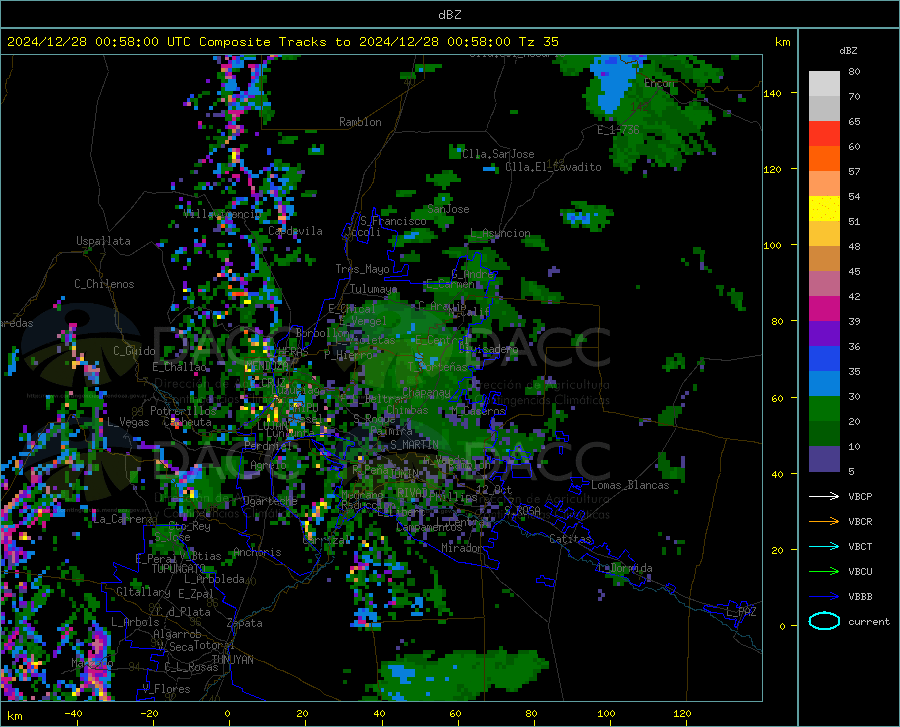Image resolution: width=900 pixels, height=727 pixels.
Task: Click the orange 60 dBZ color swatch
Action: coord(824,158)
